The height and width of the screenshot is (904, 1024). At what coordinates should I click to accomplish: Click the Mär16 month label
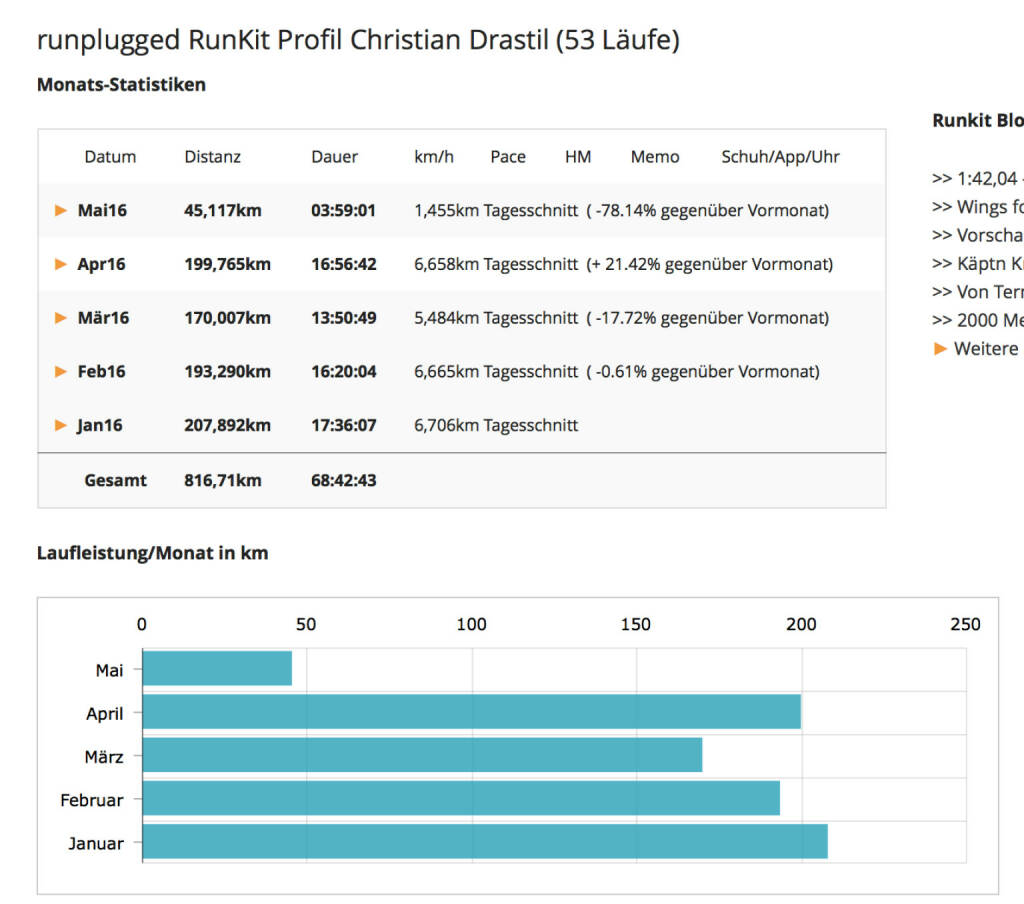(103, 317)
